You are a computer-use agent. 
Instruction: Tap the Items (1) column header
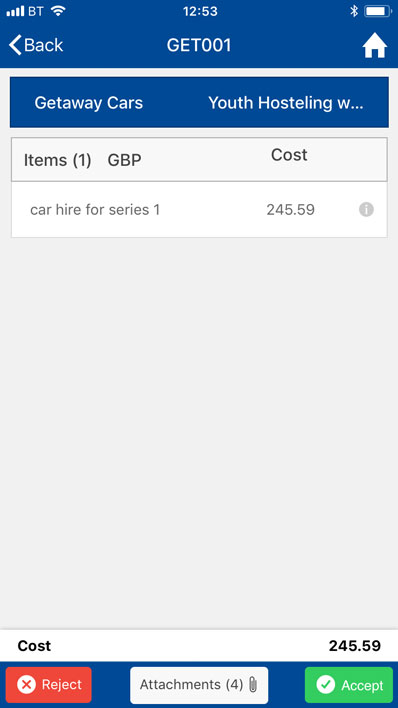click(x=57, y=160)
